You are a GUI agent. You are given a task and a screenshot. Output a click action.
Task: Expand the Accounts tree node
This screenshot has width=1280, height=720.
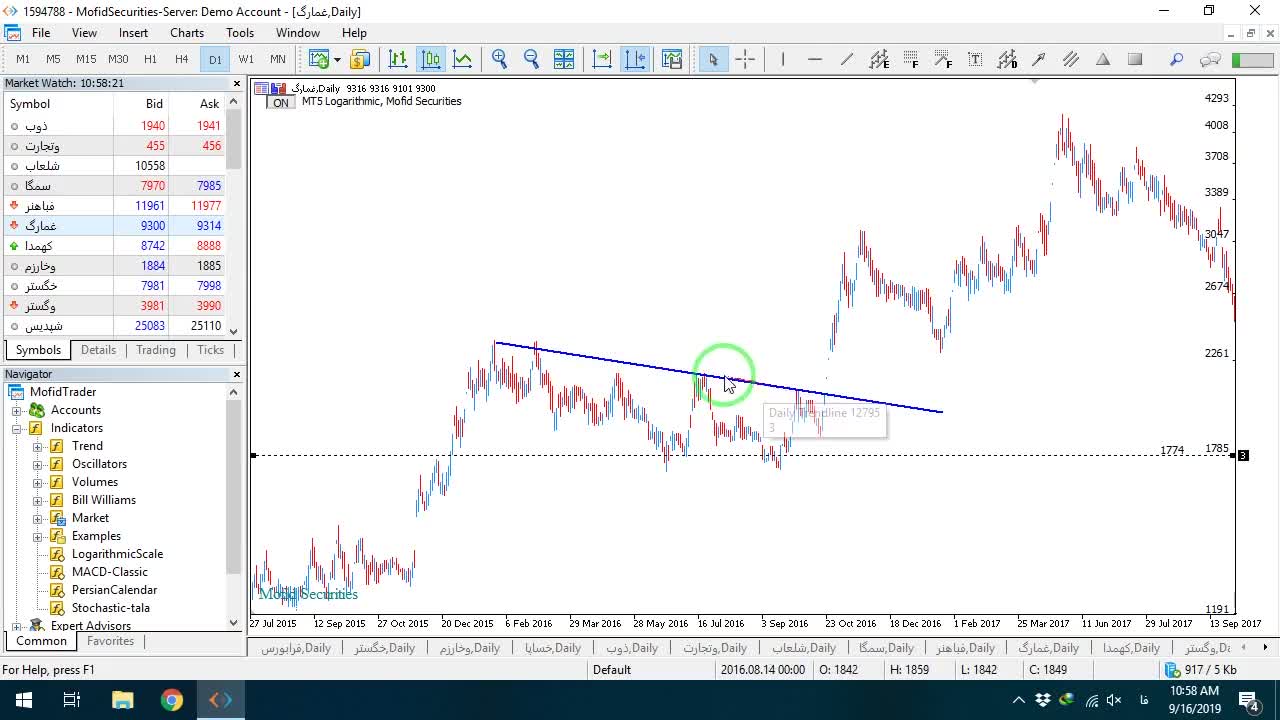click(17, 410)
